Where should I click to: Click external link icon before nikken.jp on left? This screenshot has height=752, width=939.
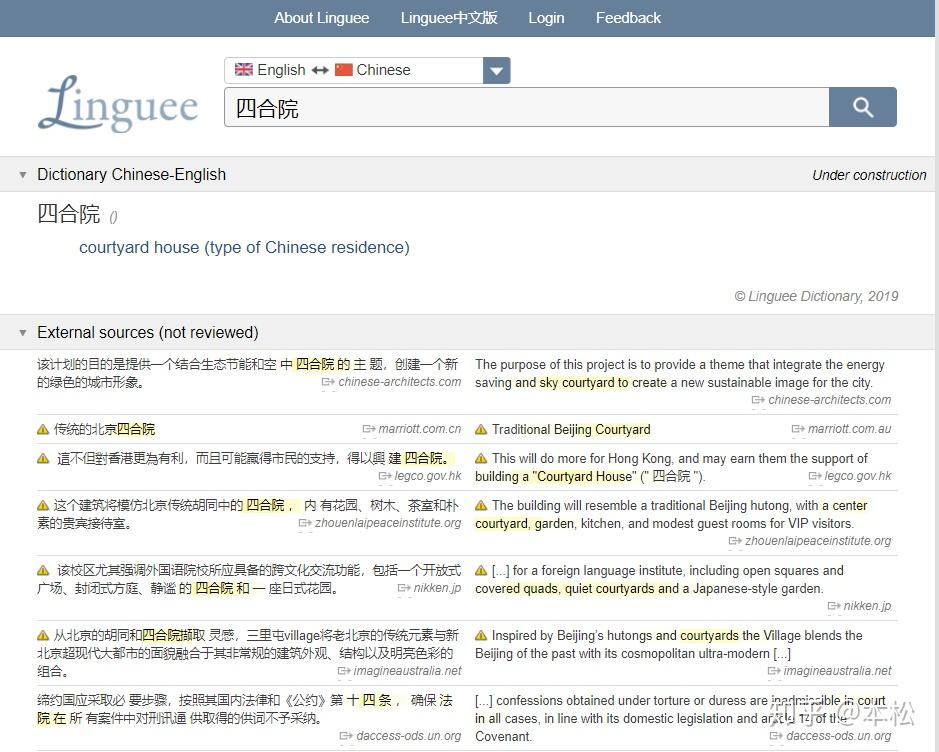(404, 588)
